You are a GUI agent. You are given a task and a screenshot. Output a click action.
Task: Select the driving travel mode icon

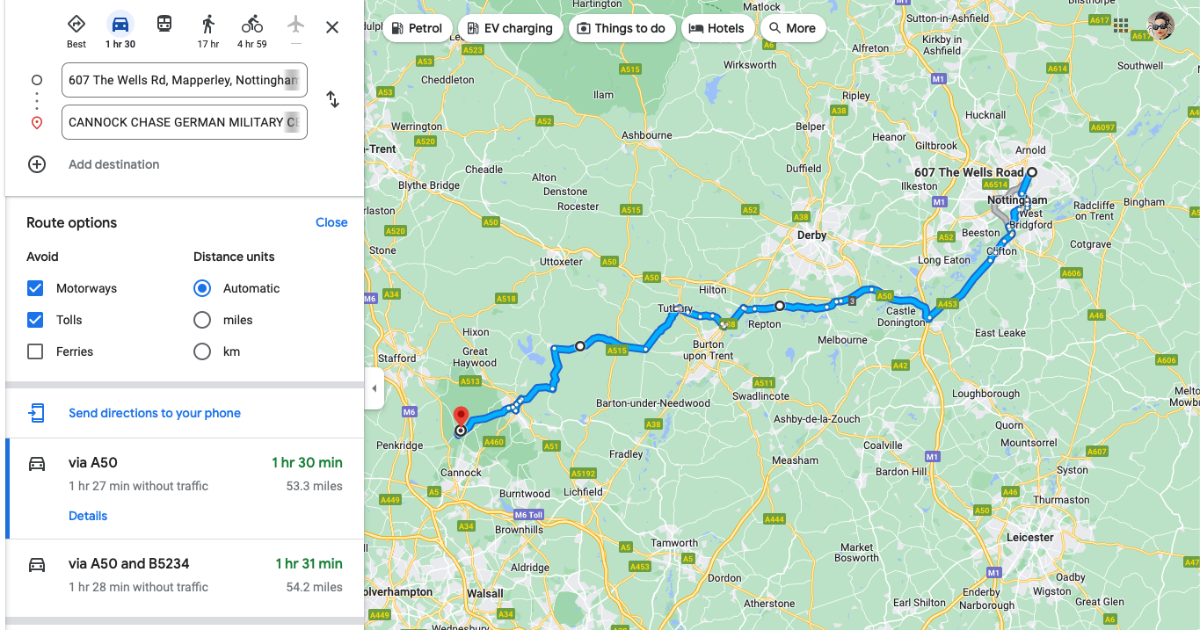pyautogui.click(x=120, y=24)
